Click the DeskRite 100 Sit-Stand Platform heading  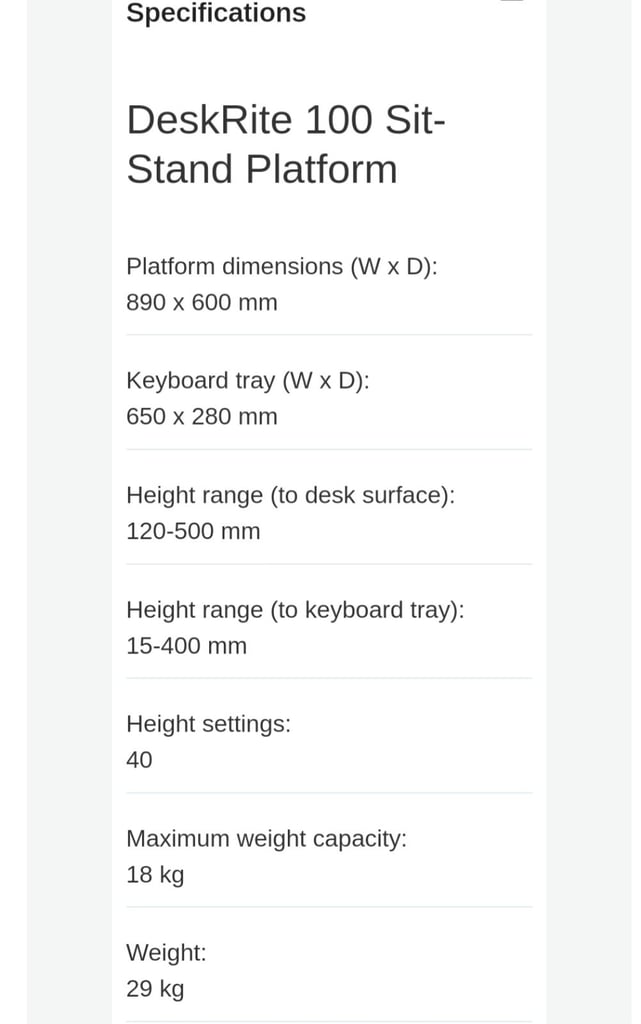286,145
